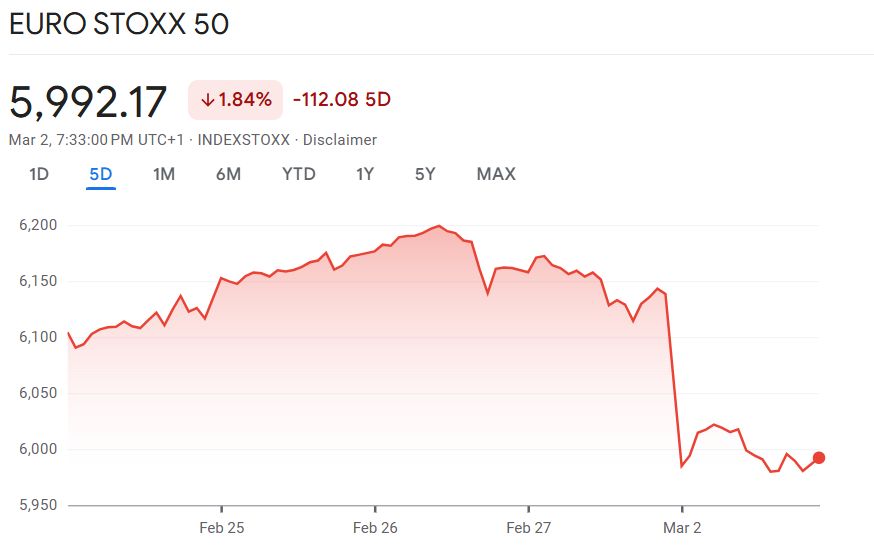Screen dimensions: 874x552
Task: Switch chart to 6M range
Action: 228,174
